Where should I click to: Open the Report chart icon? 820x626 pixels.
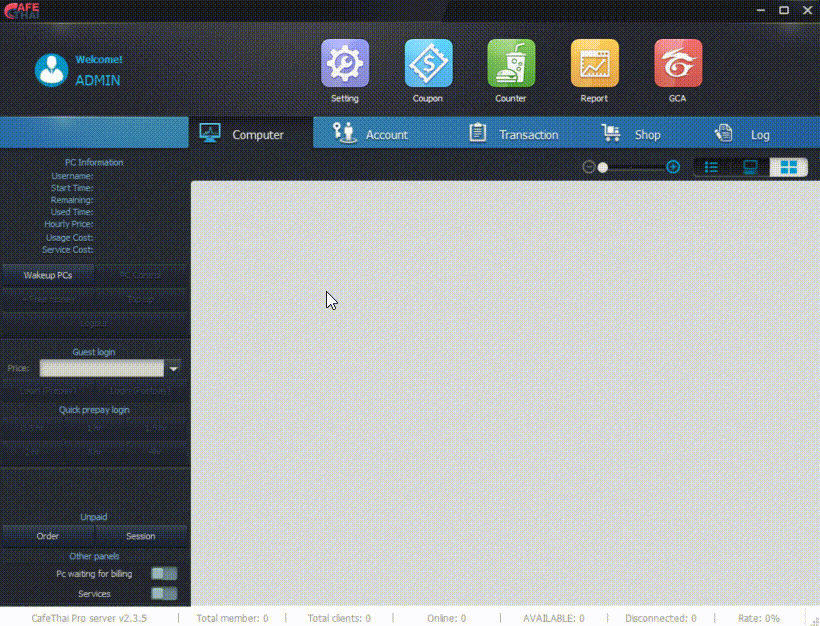(594, 64)
